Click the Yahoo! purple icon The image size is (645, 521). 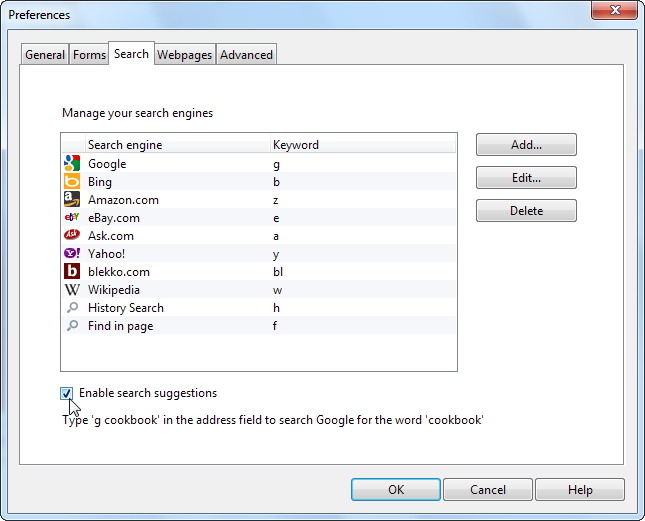point(72,253)
